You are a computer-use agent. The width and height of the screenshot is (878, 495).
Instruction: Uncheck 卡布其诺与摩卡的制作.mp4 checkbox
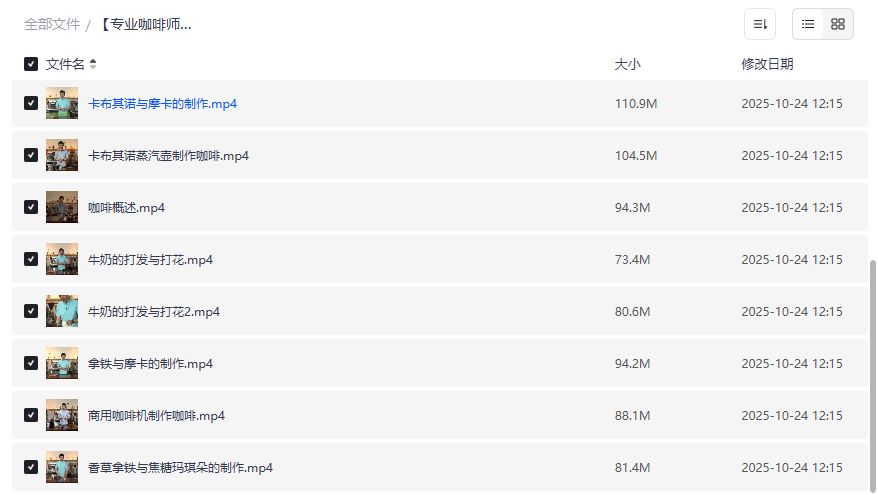(31, 103)
